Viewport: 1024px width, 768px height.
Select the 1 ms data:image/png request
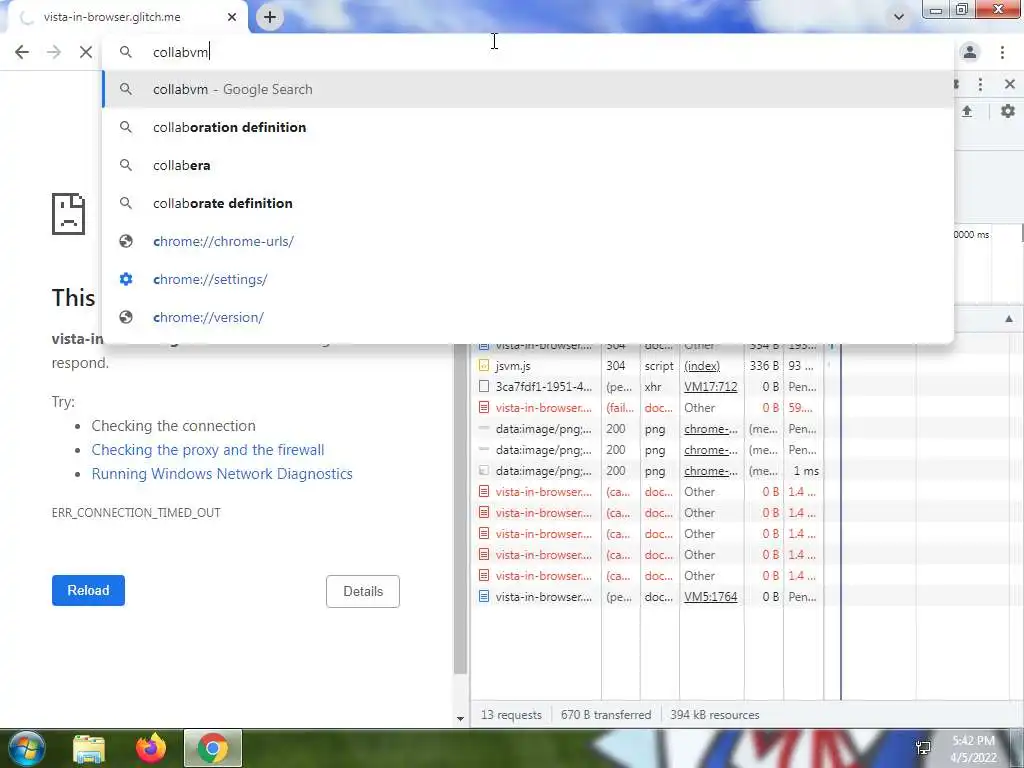coord(648,471)
